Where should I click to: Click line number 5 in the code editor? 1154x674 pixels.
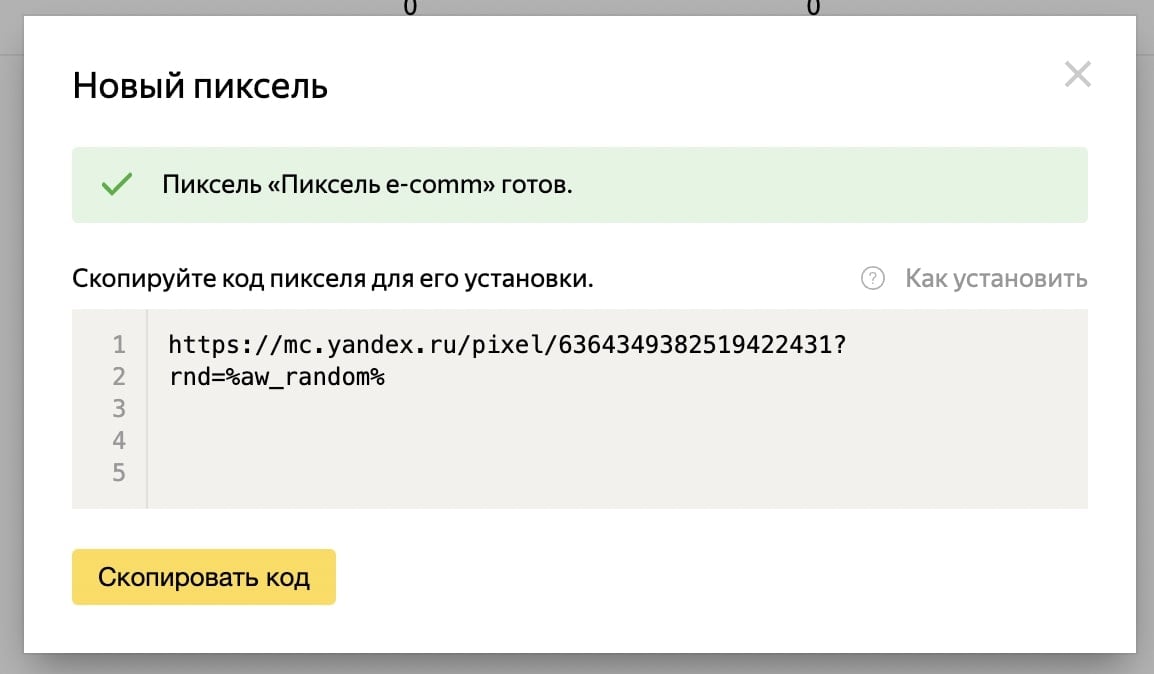[118, 472]
